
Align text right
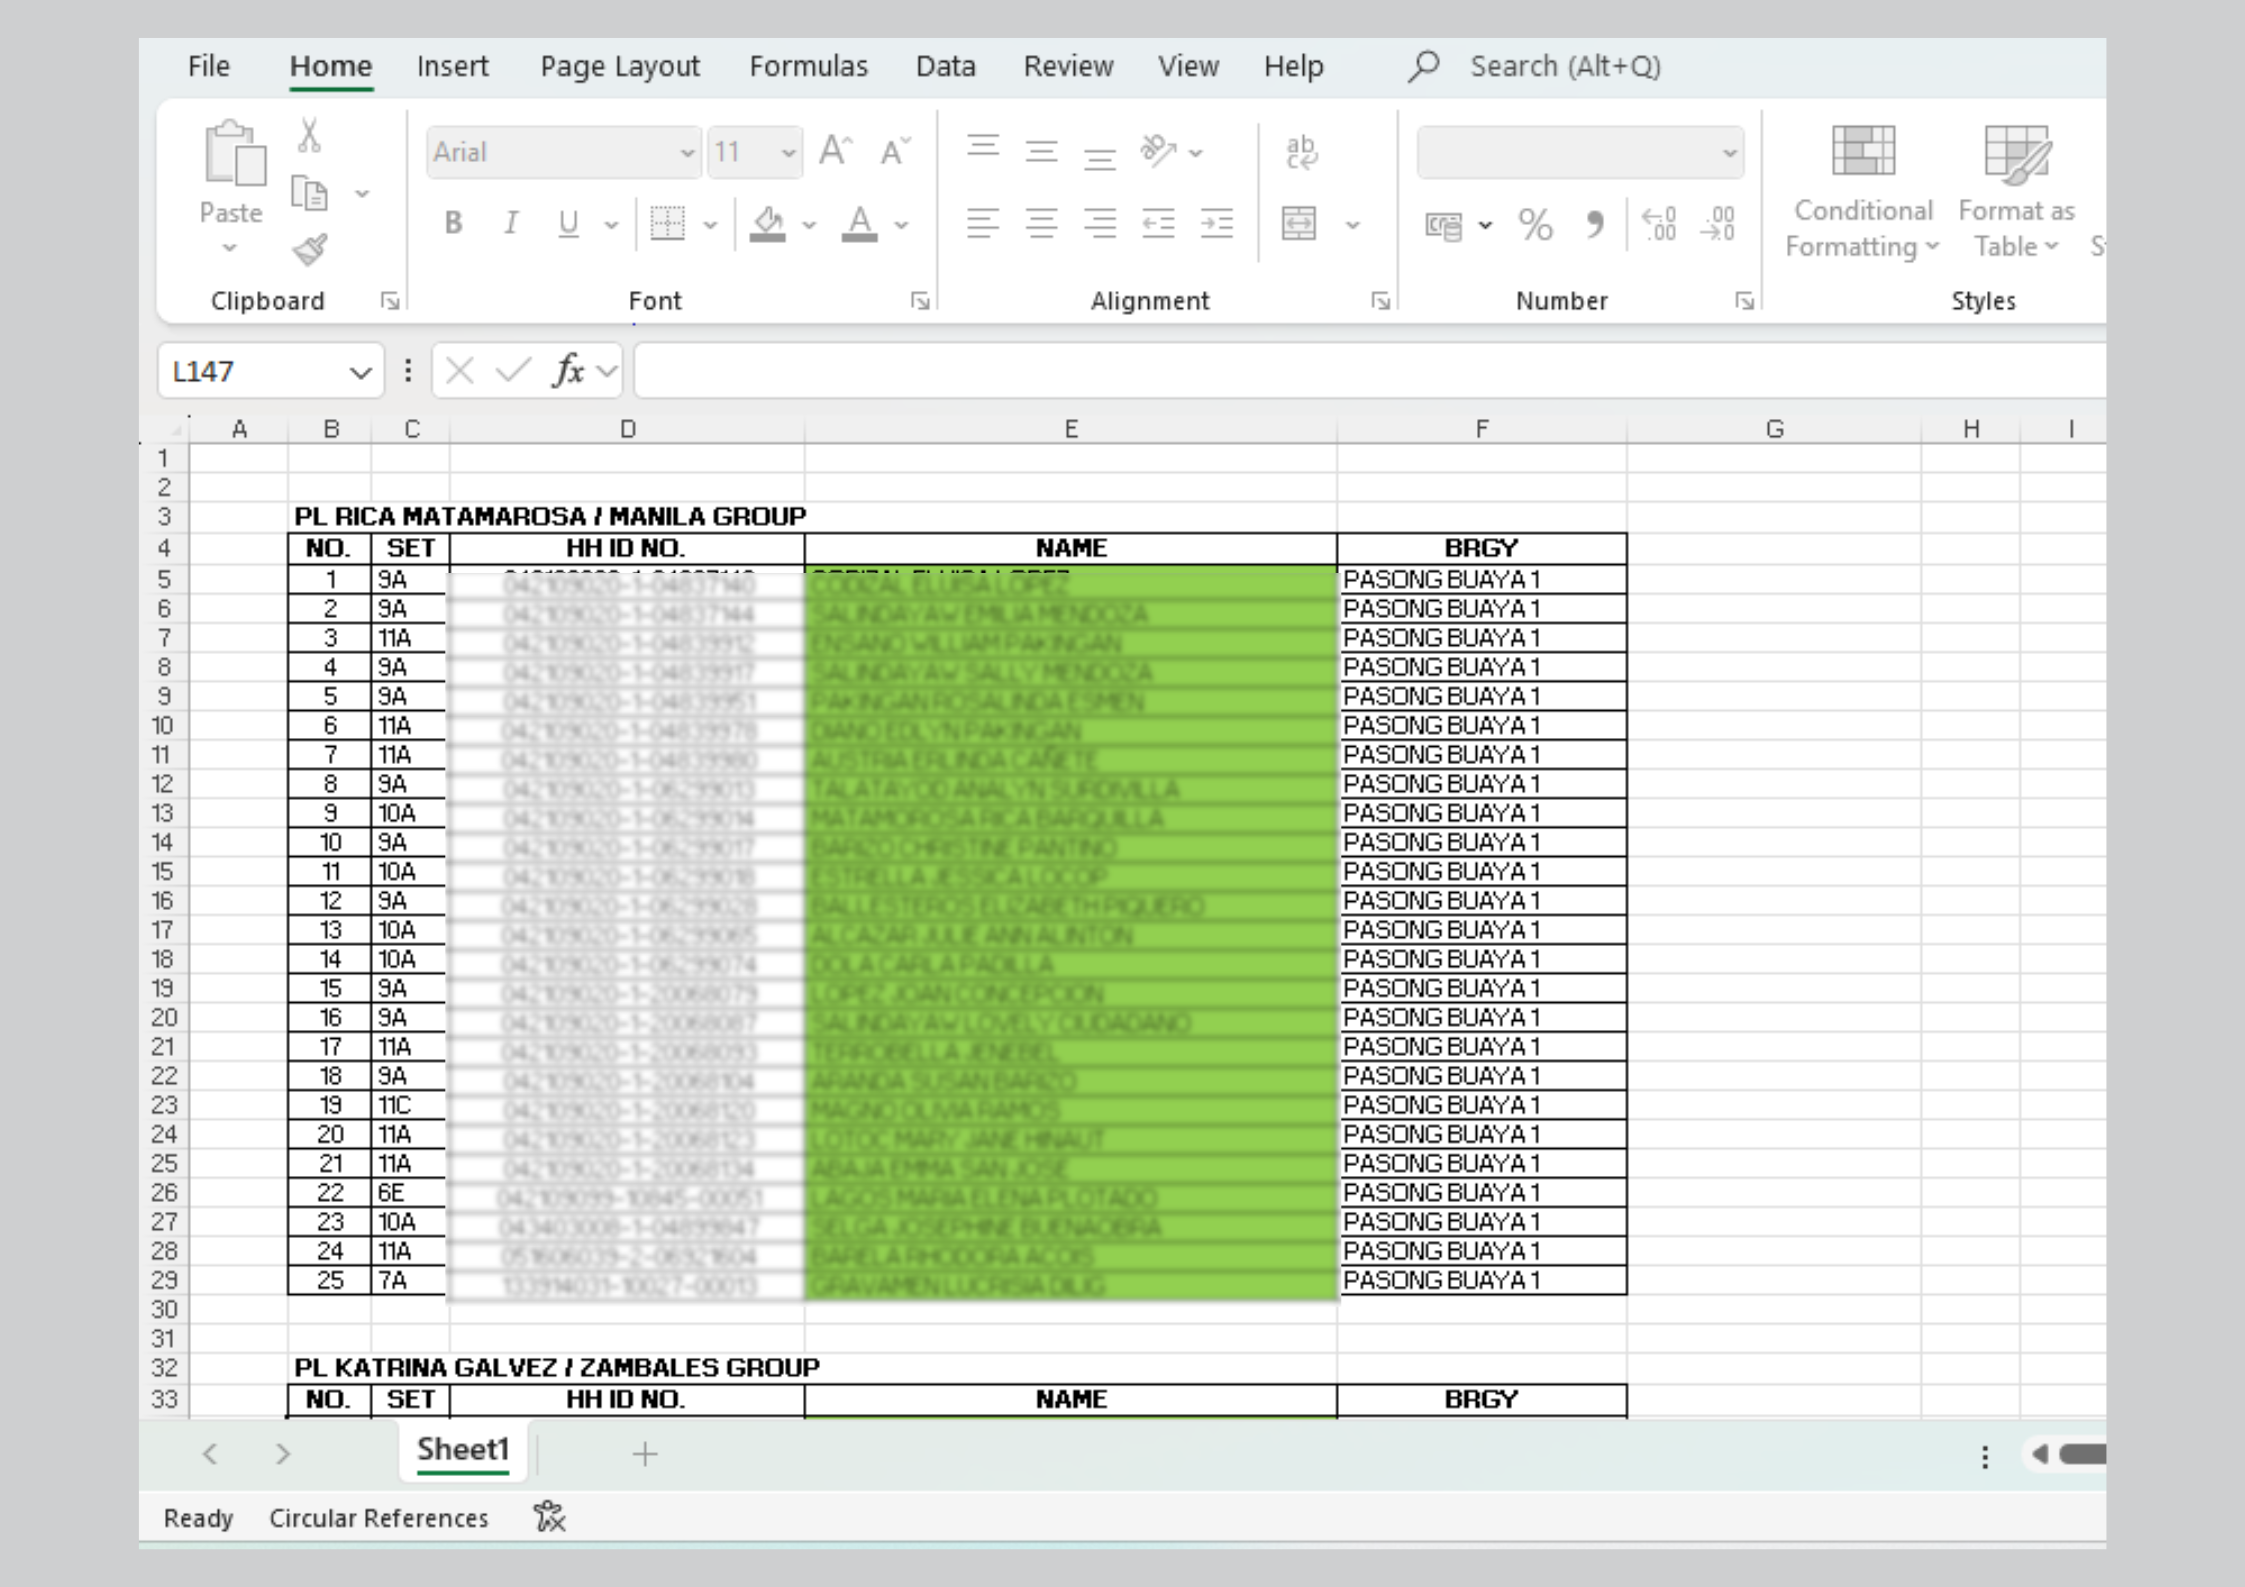click(1099, 223)
